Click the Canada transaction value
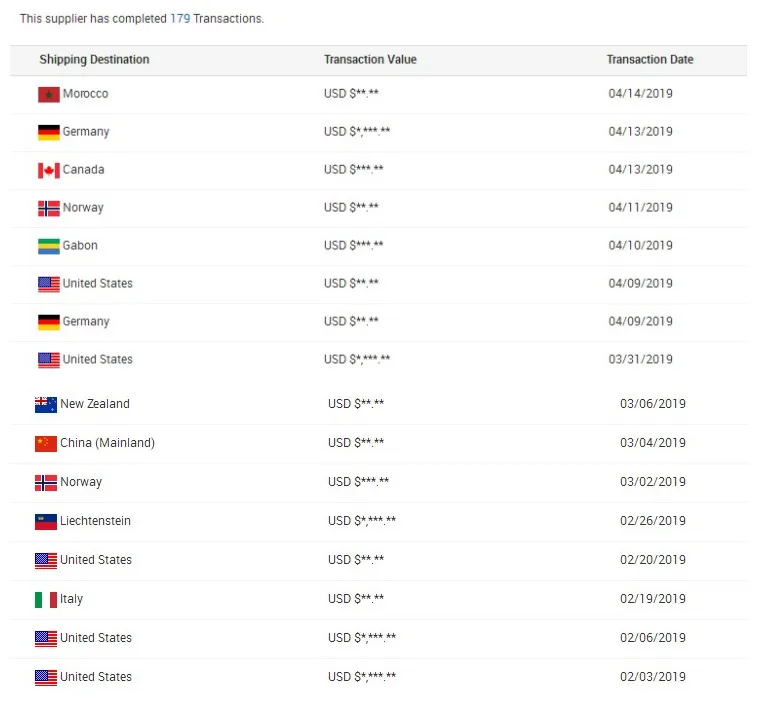 coord(354,170)
